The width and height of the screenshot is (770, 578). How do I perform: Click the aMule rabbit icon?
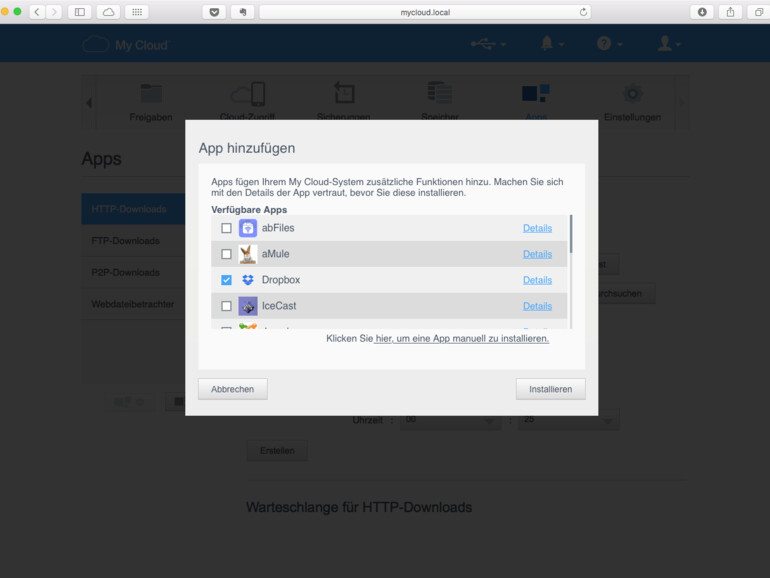[248, 254]
